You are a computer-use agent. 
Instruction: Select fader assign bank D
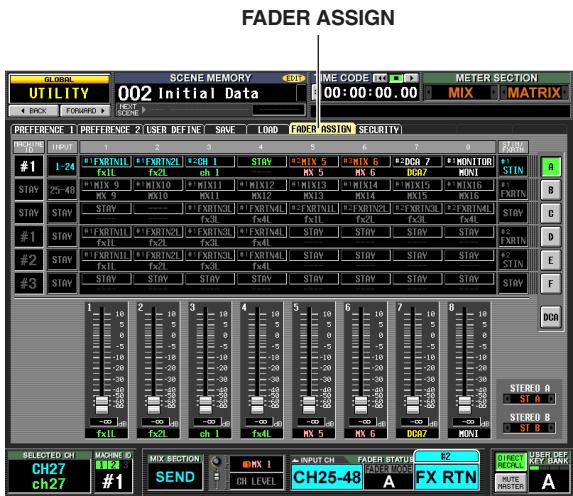click(x=551, y=237)
